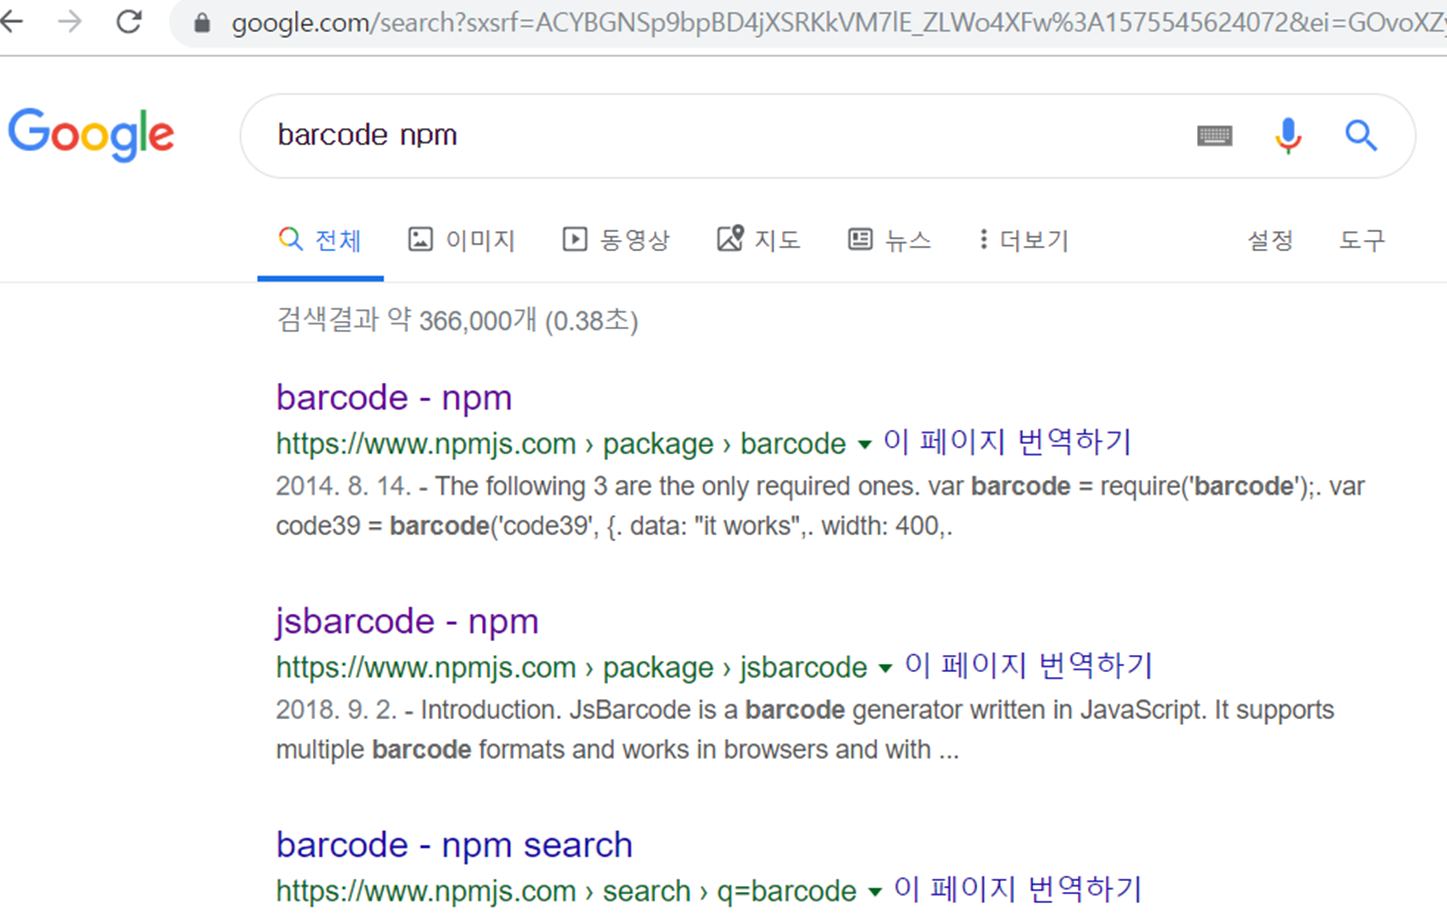This screenshot has height=914, width=1447.
Task: Open 설정 search settings
Action: point(1270,240)
